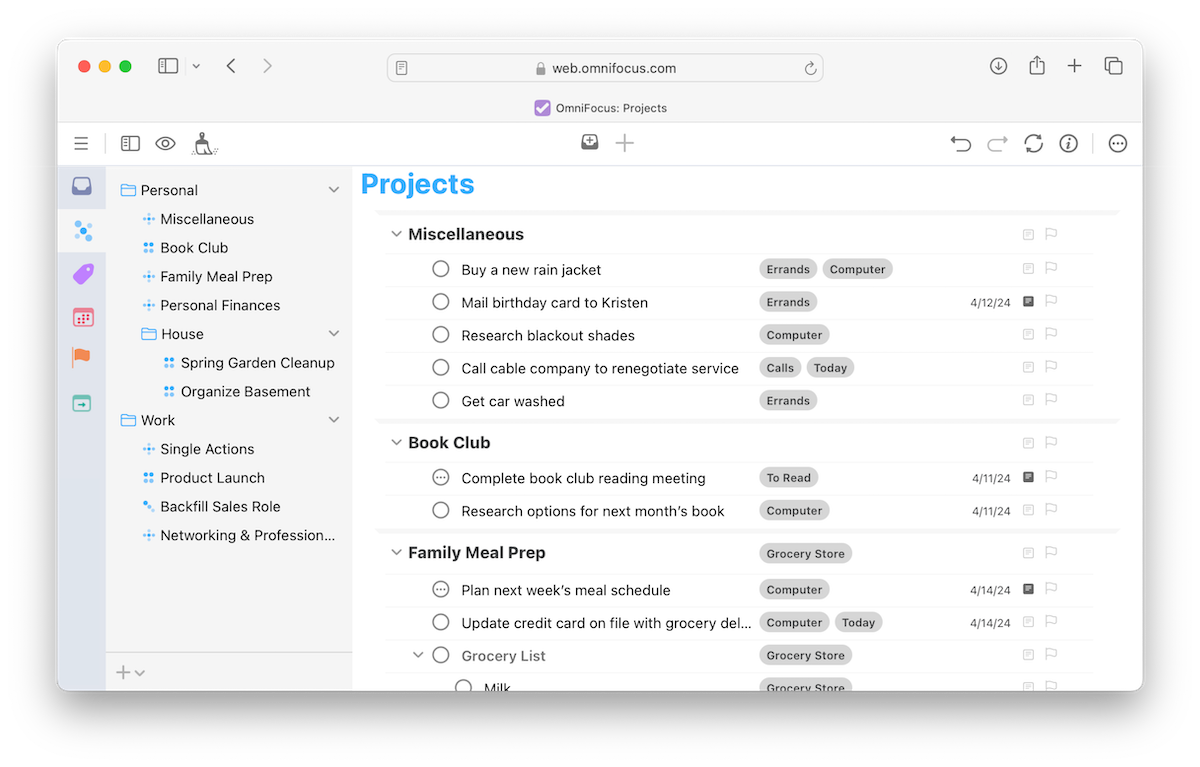The image size is (1200, 767).
Task: Open Safari downloads icon
Action: click(x=998, y=66)
